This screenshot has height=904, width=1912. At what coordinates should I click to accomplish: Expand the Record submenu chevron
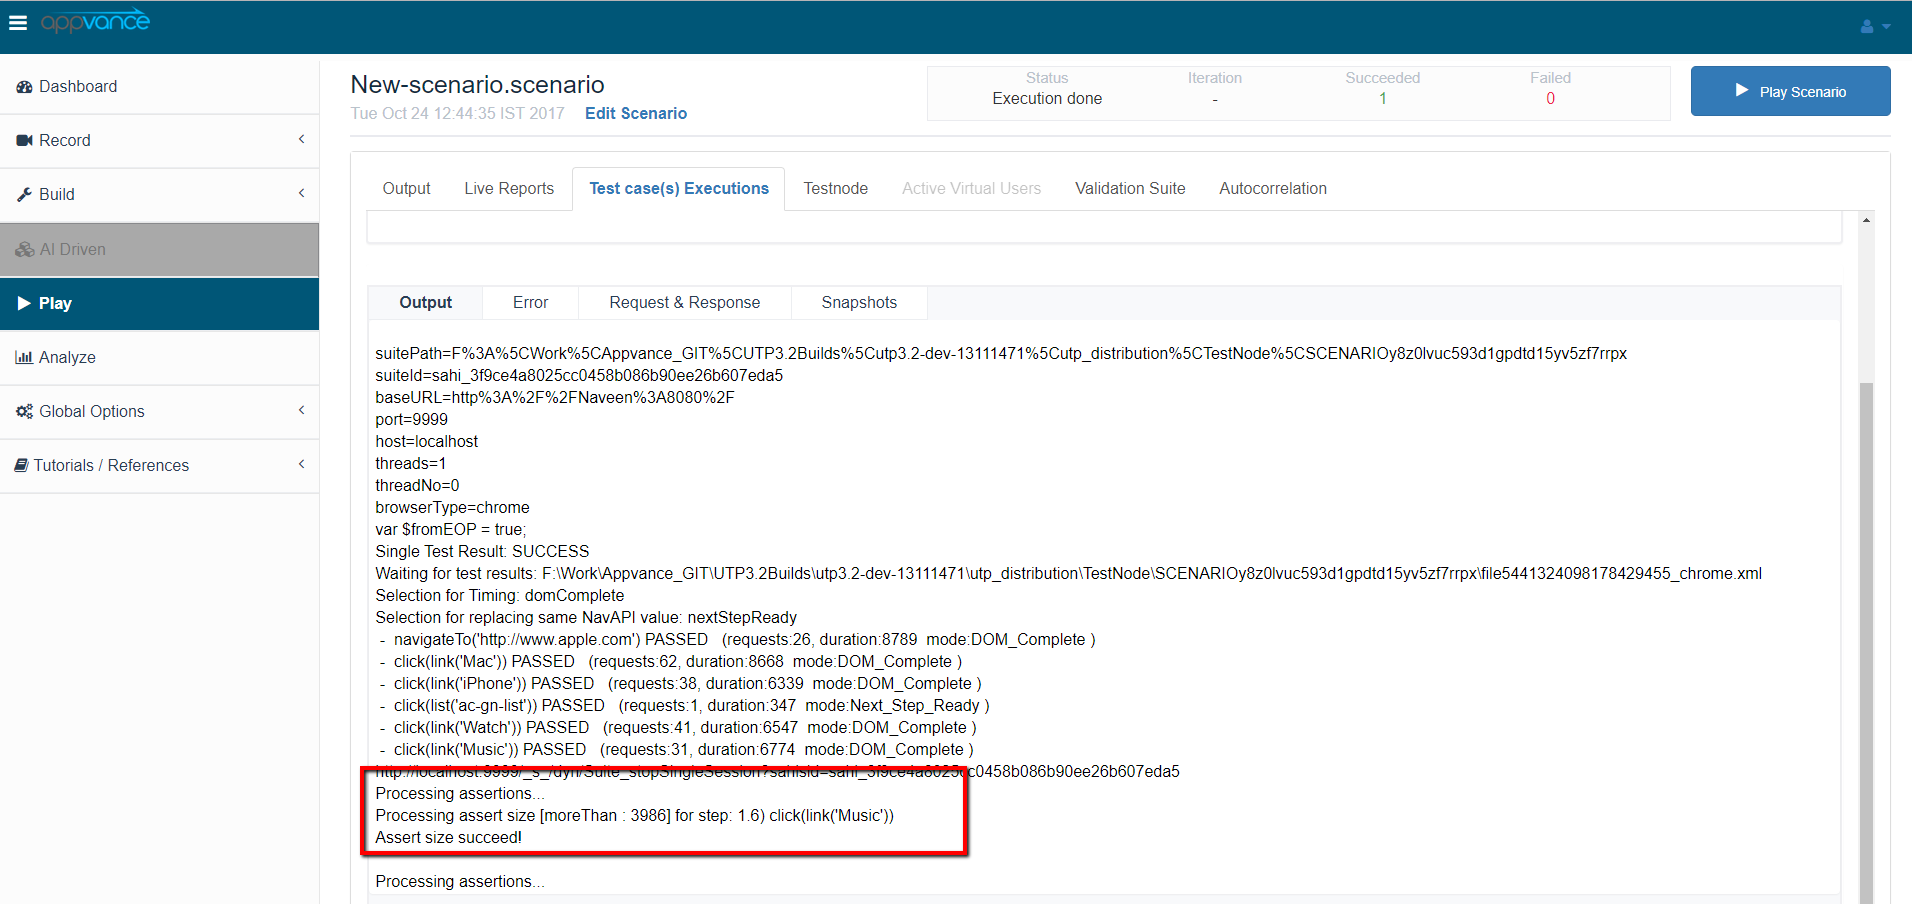301,140
